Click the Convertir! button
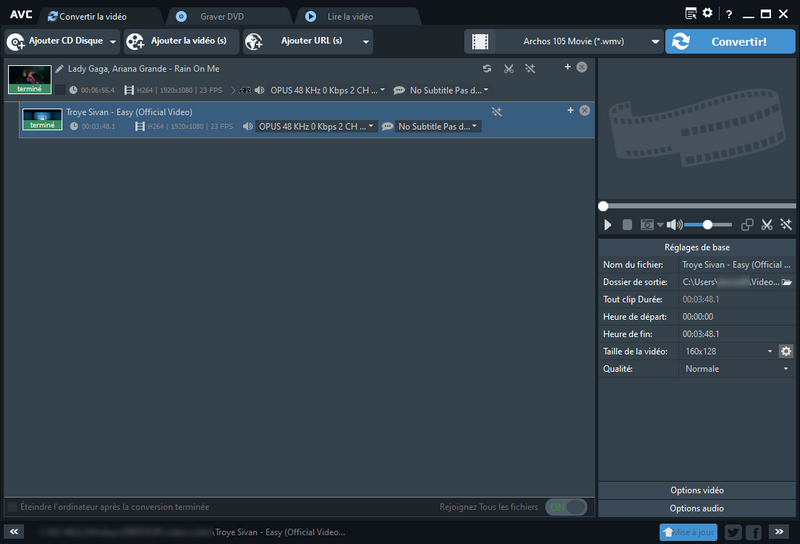Screen dimensions: 800x544 tap(730, 41)
